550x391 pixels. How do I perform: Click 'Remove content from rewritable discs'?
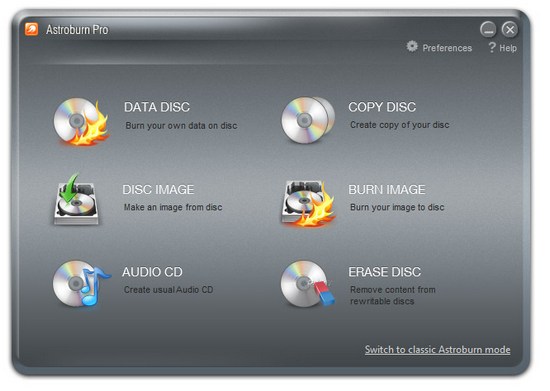click(393, 295)
